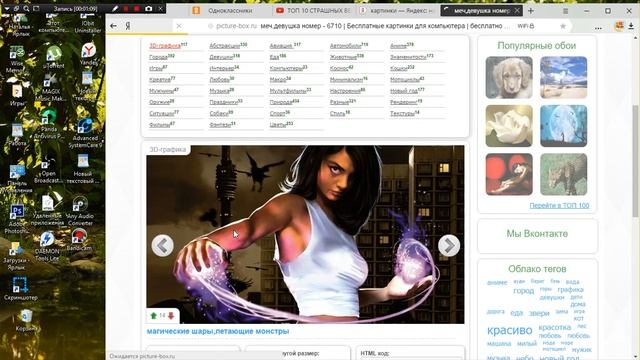Expand recorder bar dropdown arrow
This screenshot has width=640, height=360.
pyautogui.click(x=7, y=8)
